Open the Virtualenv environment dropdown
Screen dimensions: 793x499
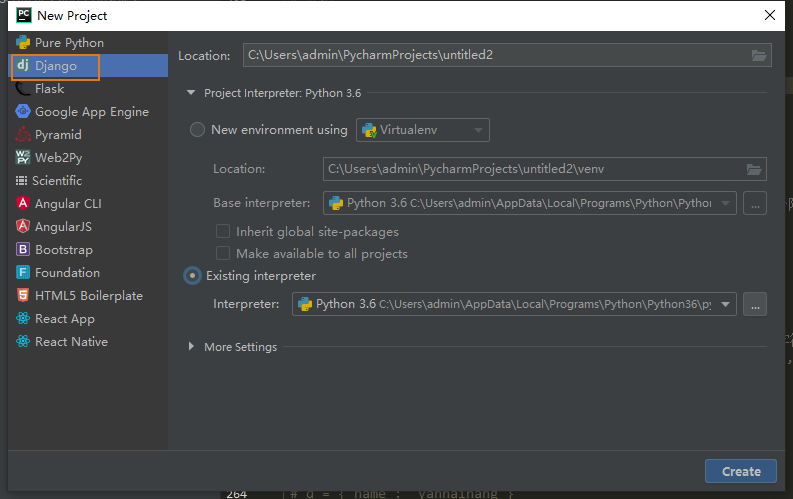click(x=423, y=130)
